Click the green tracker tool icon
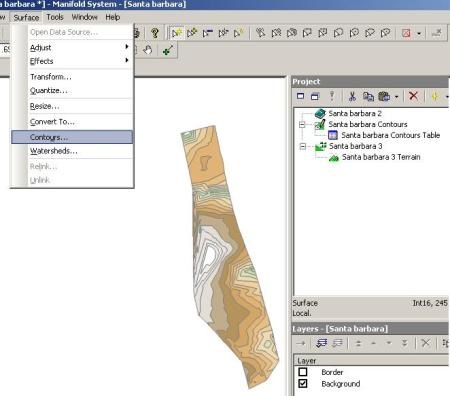The image size is (450, 396). (167, 50)
